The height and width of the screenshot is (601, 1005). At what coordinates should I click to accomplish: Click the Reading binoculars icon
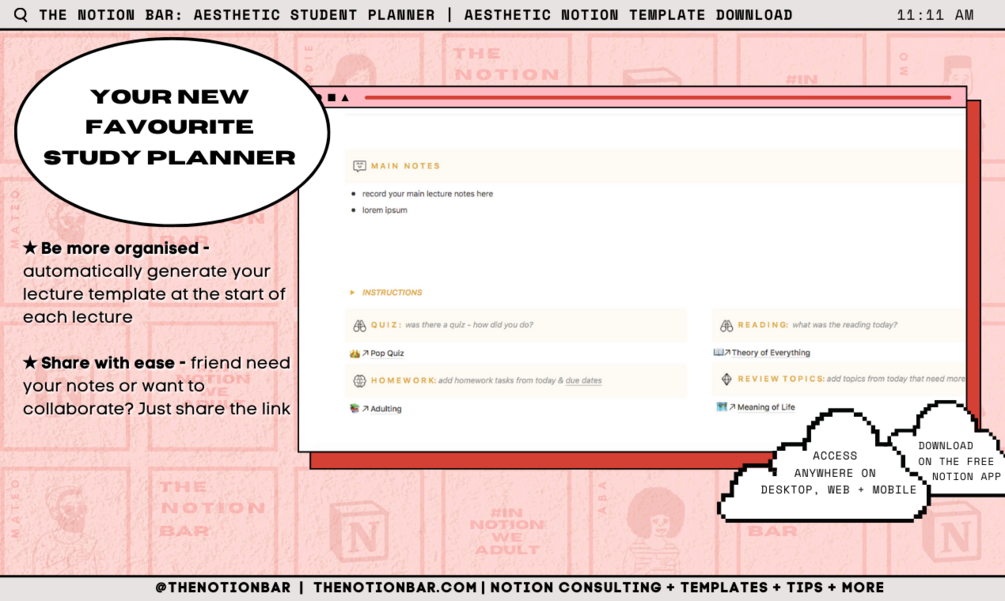click(x=726, y=325)
